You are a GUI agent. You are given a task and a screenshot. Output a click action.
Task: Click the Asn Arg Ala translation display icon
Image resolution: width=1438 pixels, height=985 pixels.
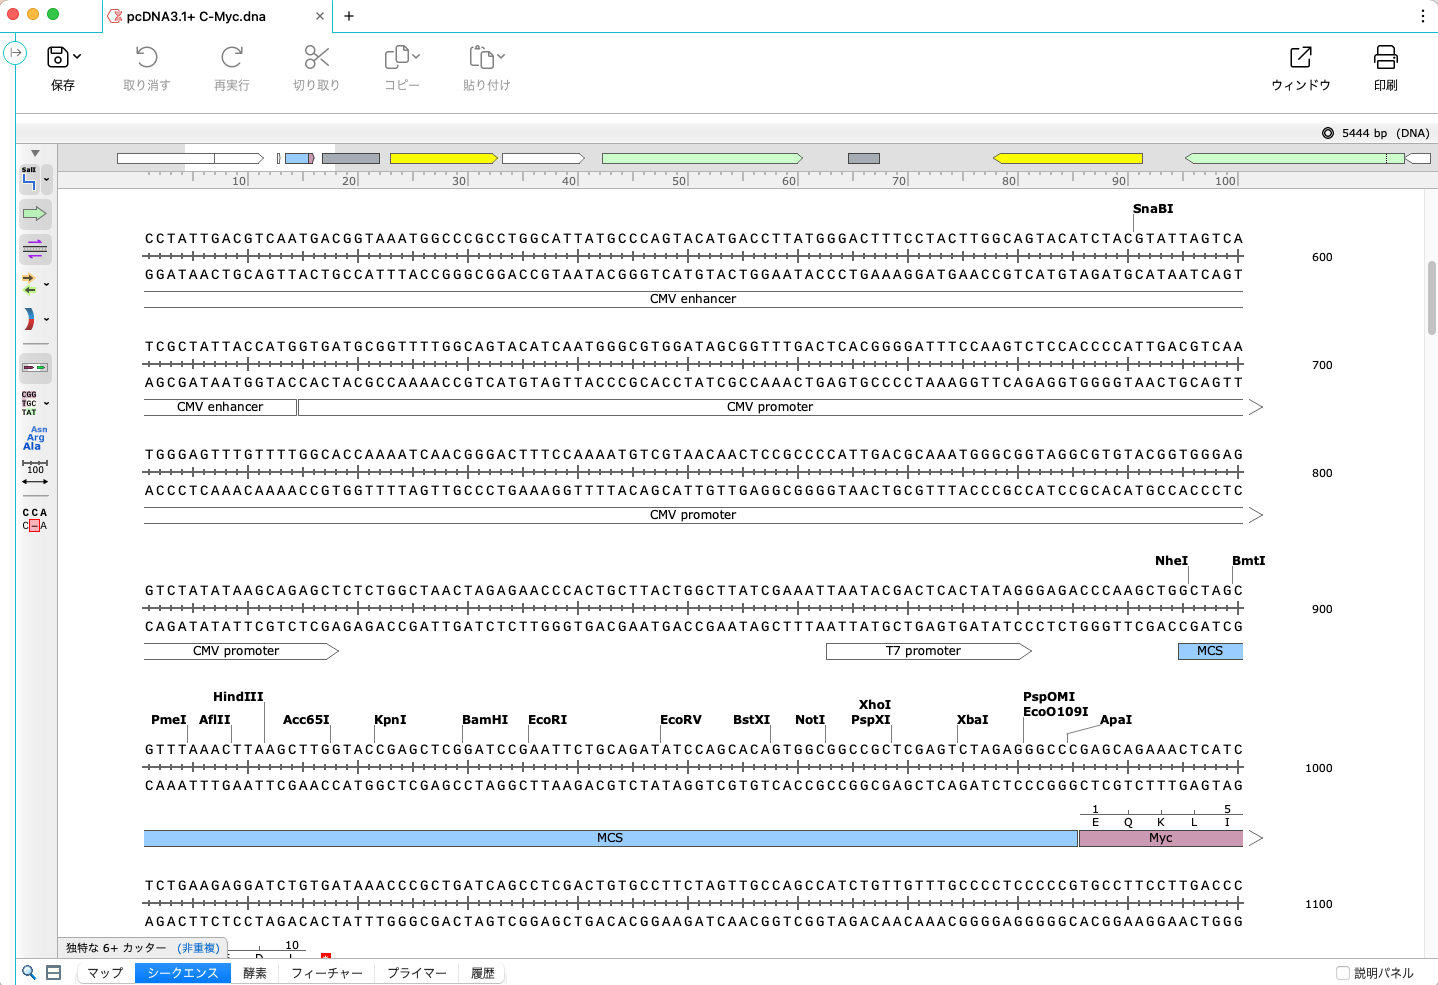pyautogui.click(x=34, y=437)
